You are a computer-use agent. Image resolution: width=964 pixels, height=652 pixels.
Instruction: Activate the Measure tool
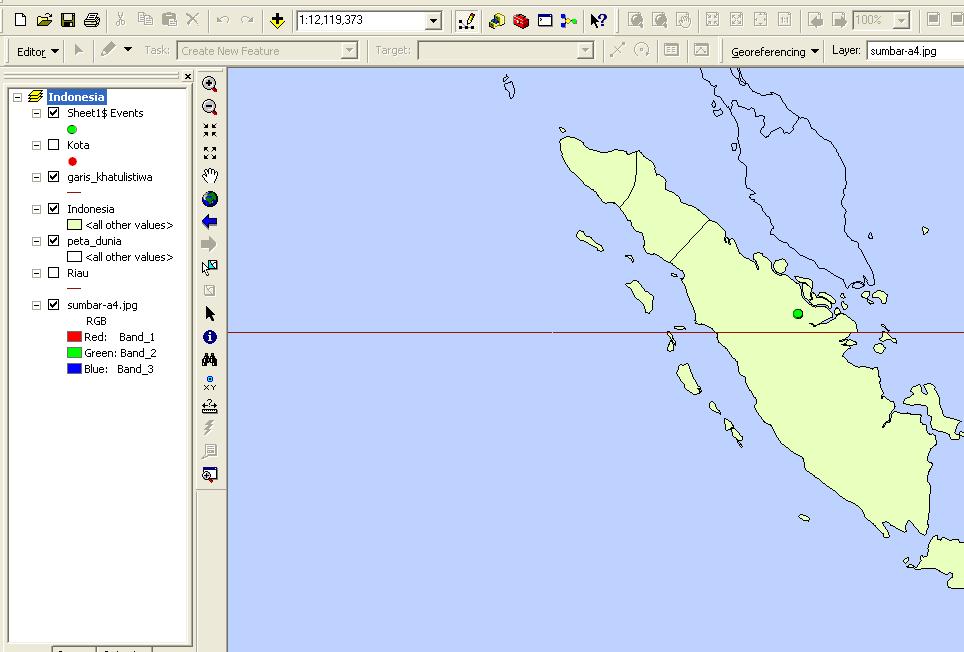pyautogui.click(x=209, y=405)
